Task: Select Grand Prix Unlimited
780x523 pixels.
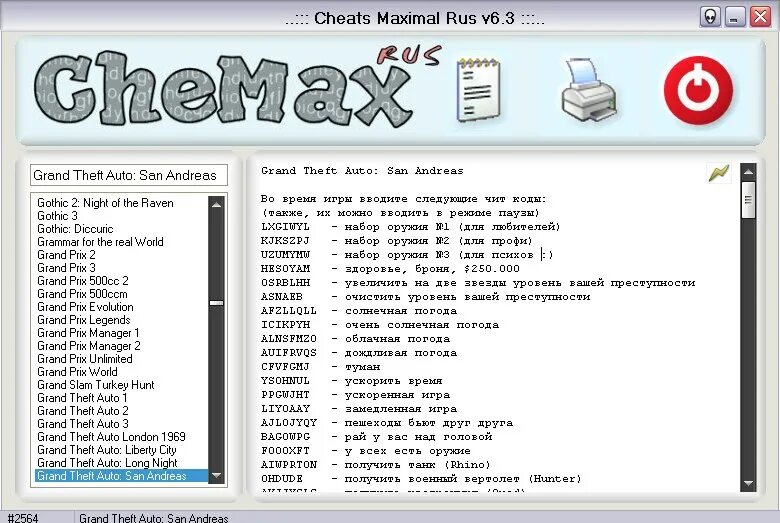Action: (85, 359)
